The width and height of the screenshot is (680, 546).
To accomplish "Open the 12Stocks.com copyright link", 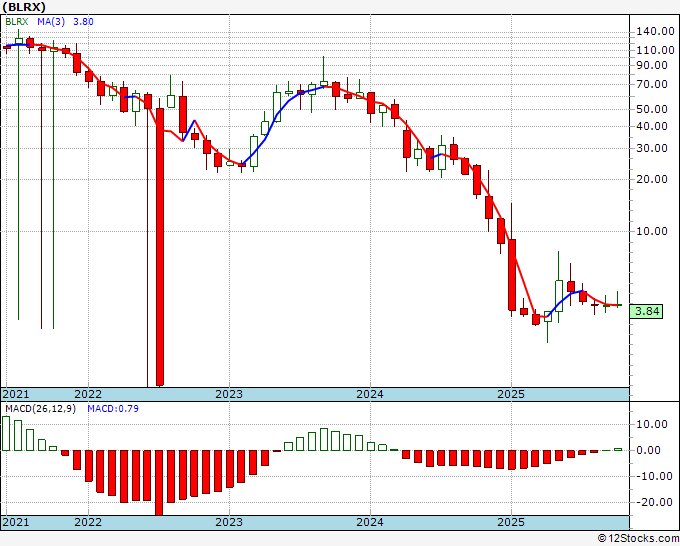I will [x=638, y=539].
